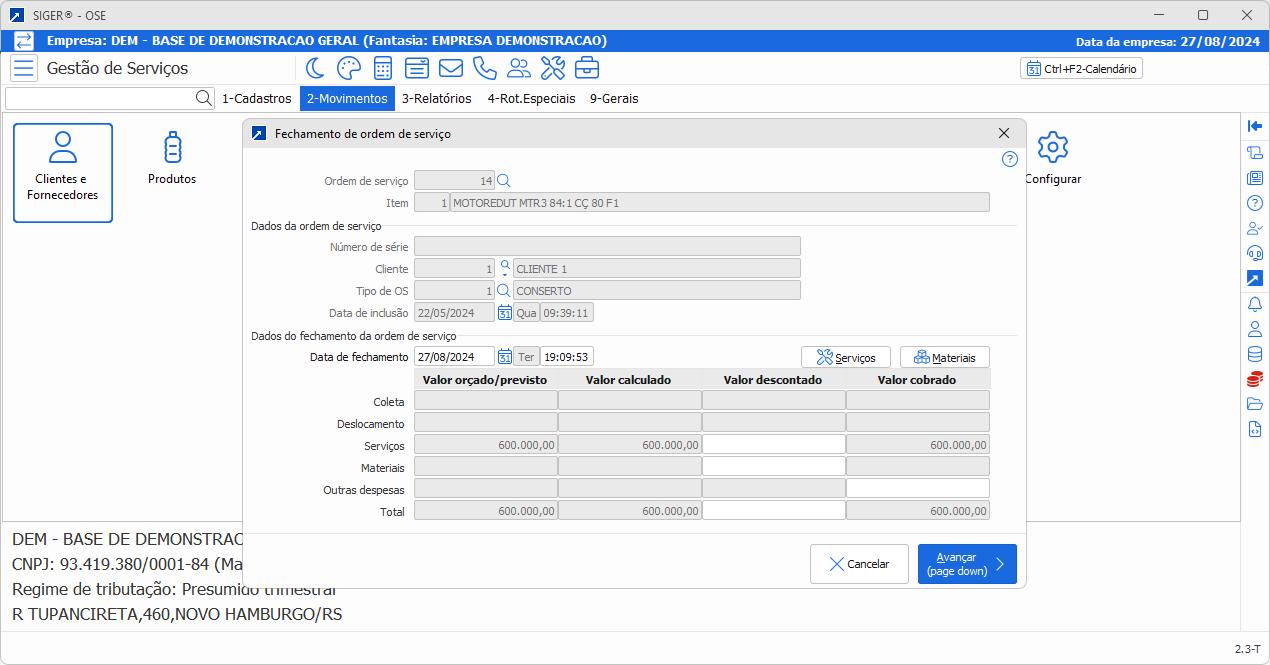Open the wrench and screwdriver tools icon

[552, 68]
